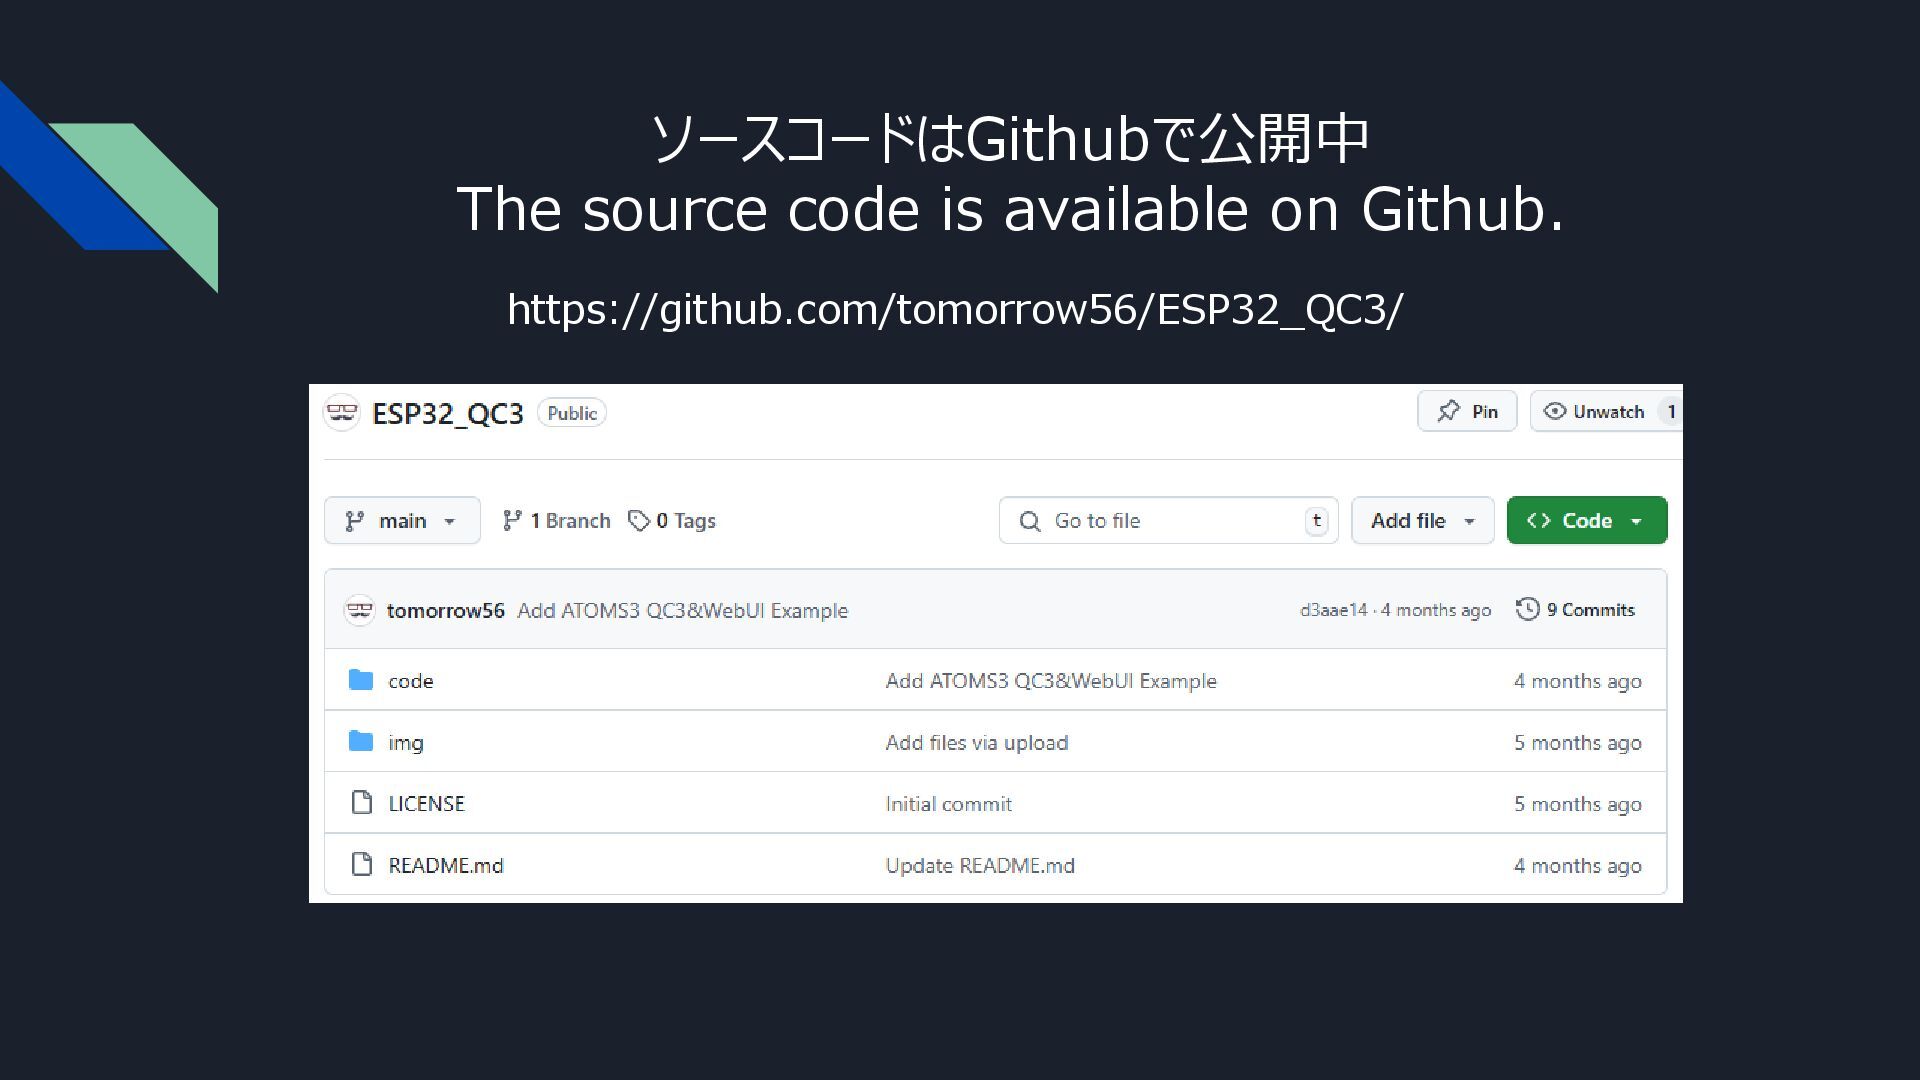Viewport: 1920px width, 1080px height.
Task: Click the tag icon next to 0 Tags
Action: 638,520
